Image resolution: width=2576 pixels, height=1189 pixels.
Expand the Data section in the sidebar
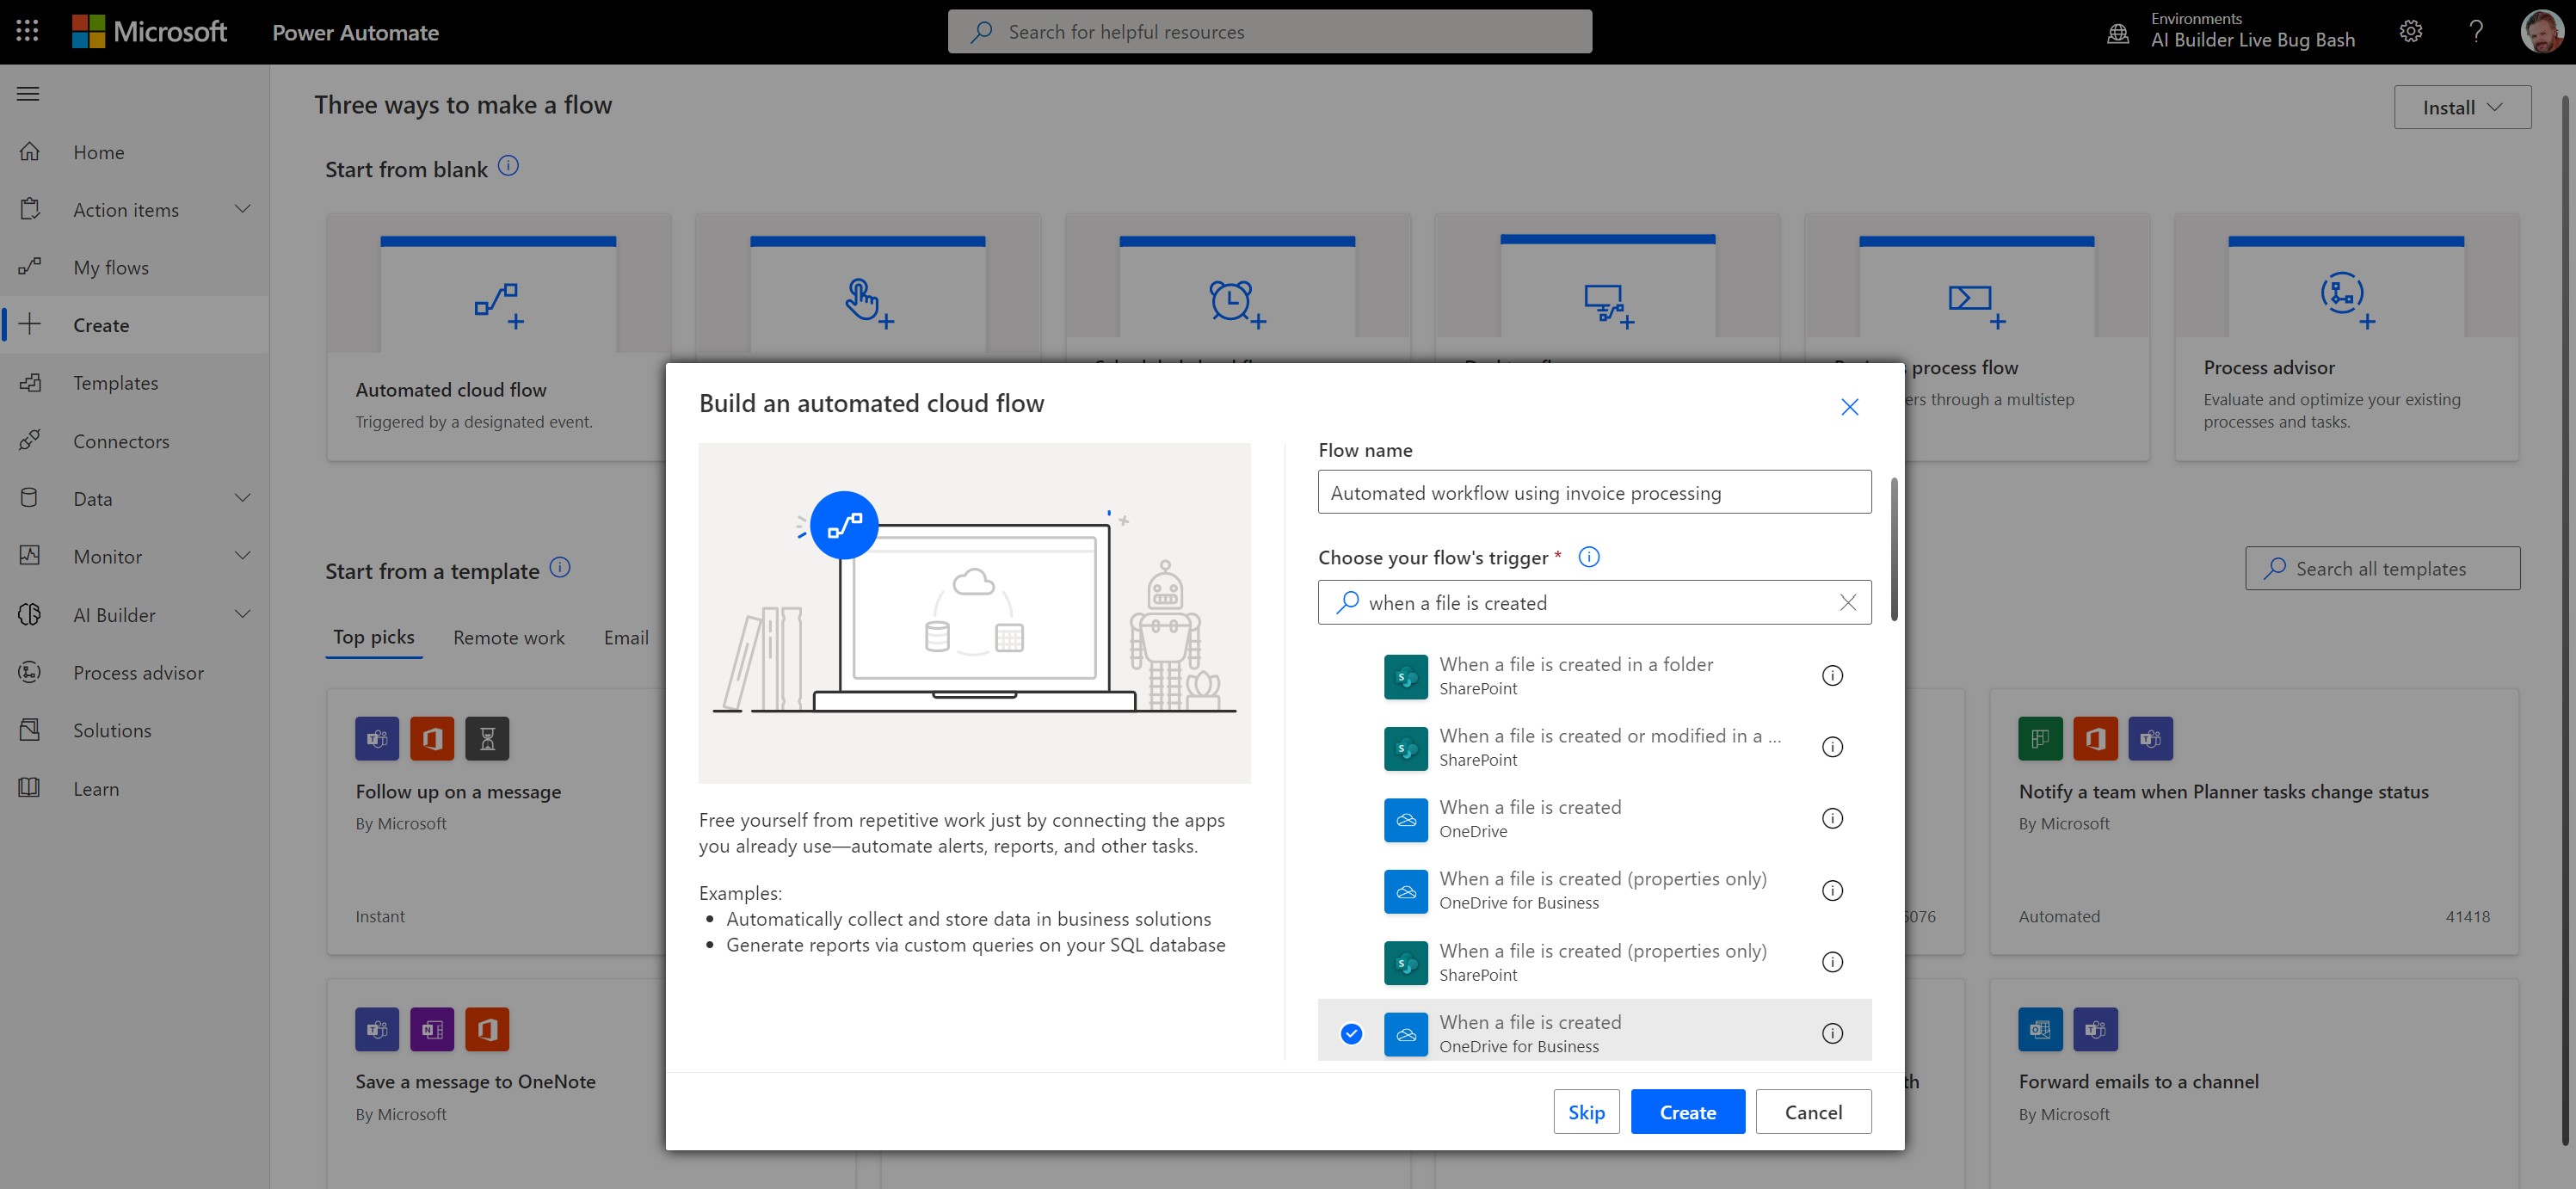click(242, 497)
